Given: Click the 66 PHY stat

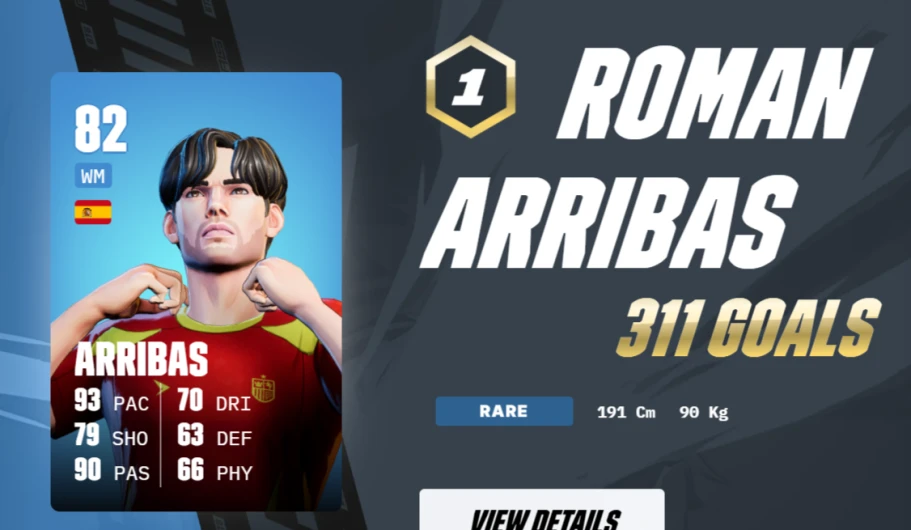Looking at the screenshot, I should click(x=215, y=471).
